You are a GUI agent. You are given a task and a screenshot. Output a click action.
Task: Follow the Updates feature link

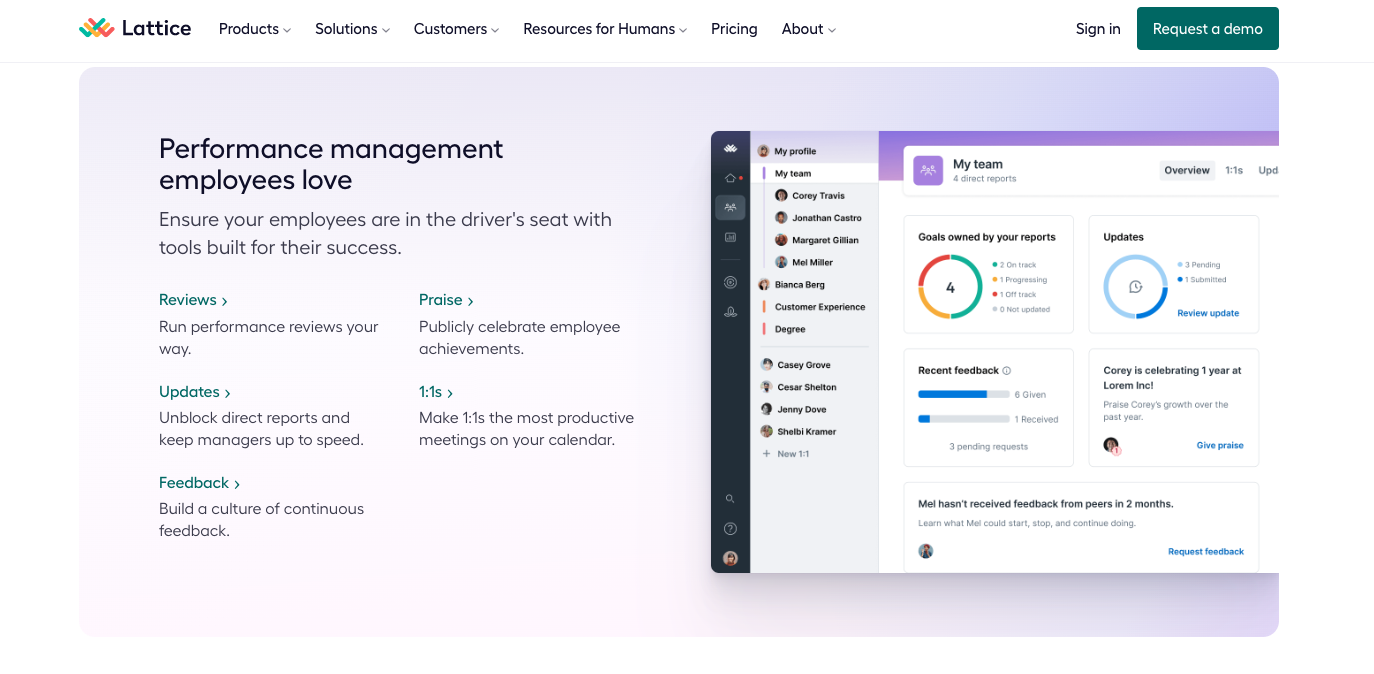coord(195,392)
